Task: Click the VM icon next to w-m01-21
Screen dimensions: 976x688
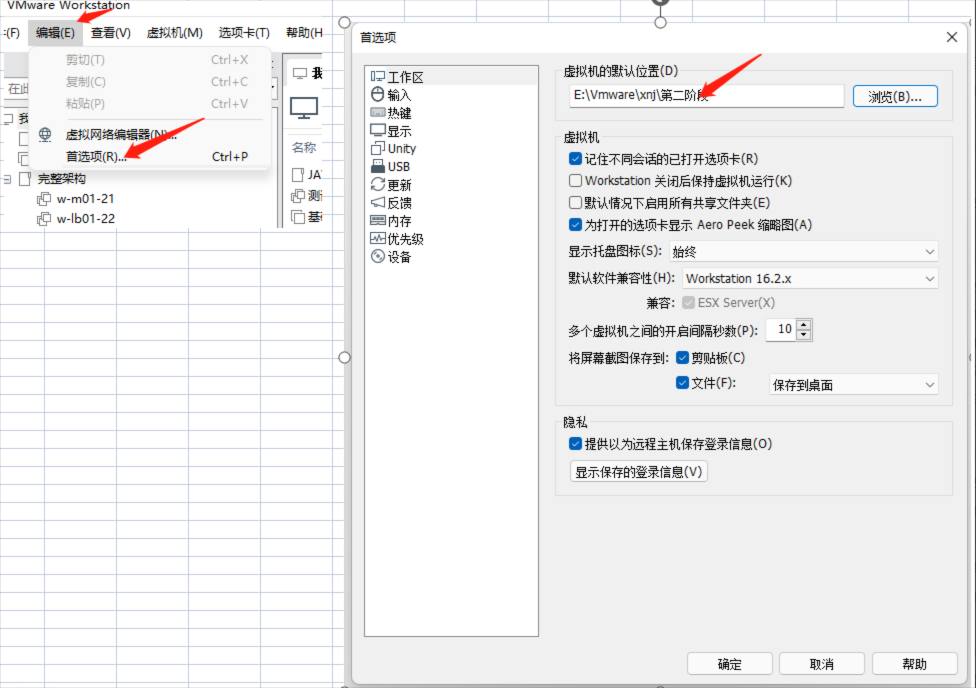Action: tap(44, 199)
